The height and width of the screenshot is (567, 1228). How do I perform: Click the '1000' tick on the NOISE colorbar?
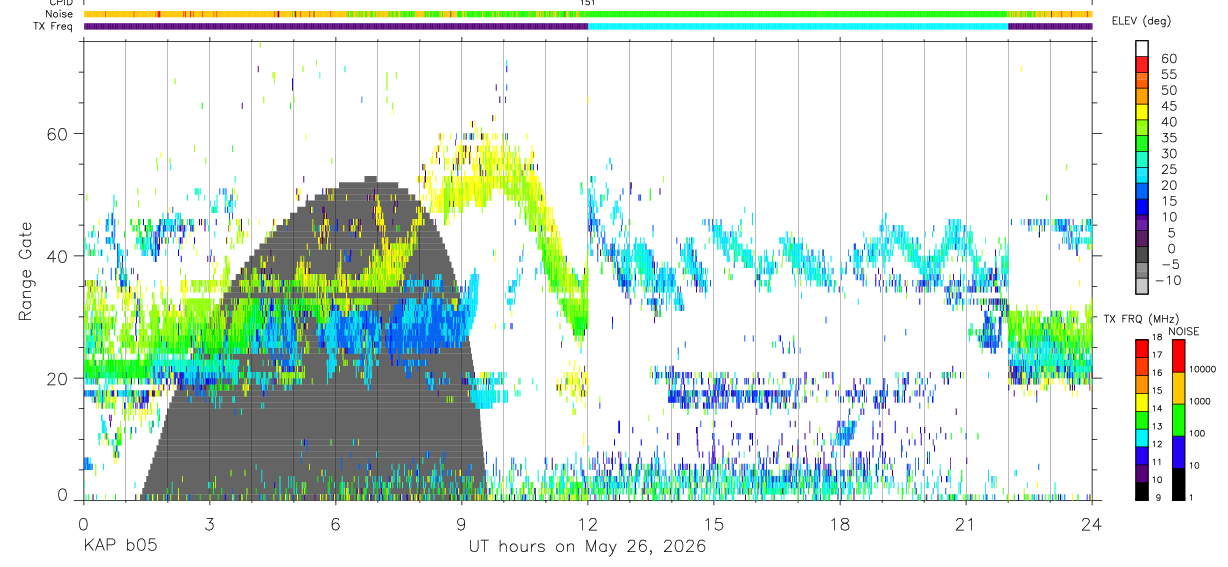coord(1202,401)
